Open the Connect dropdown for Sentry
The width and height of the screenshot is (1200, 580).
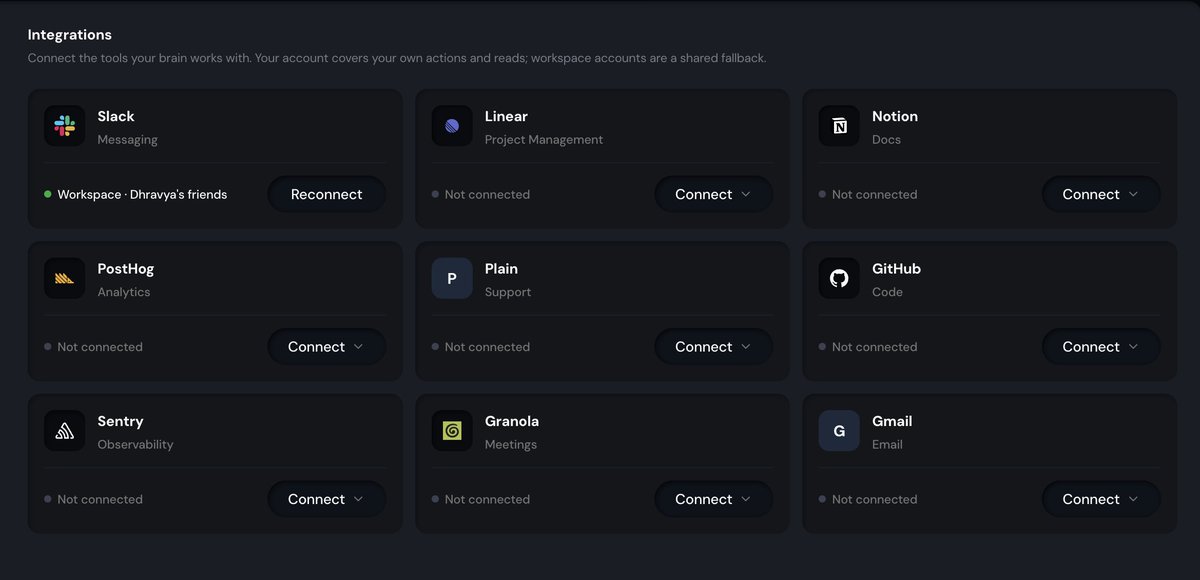pos(327,499)
